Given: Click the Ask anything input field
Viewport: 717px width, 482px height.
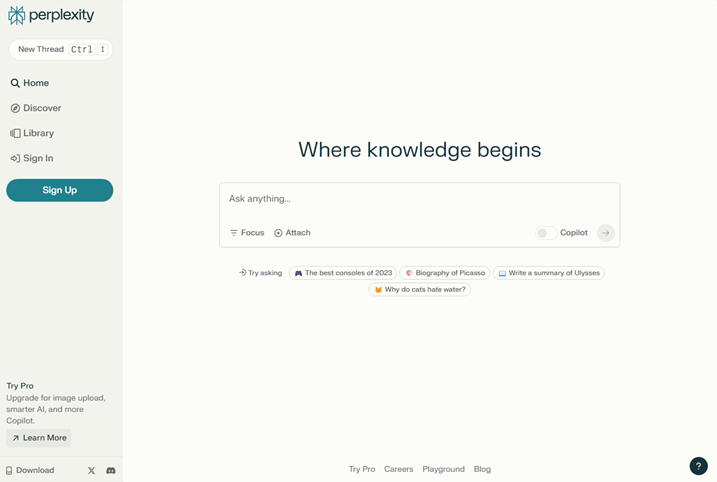Looking at the screenshot, I should coord(419,199).
